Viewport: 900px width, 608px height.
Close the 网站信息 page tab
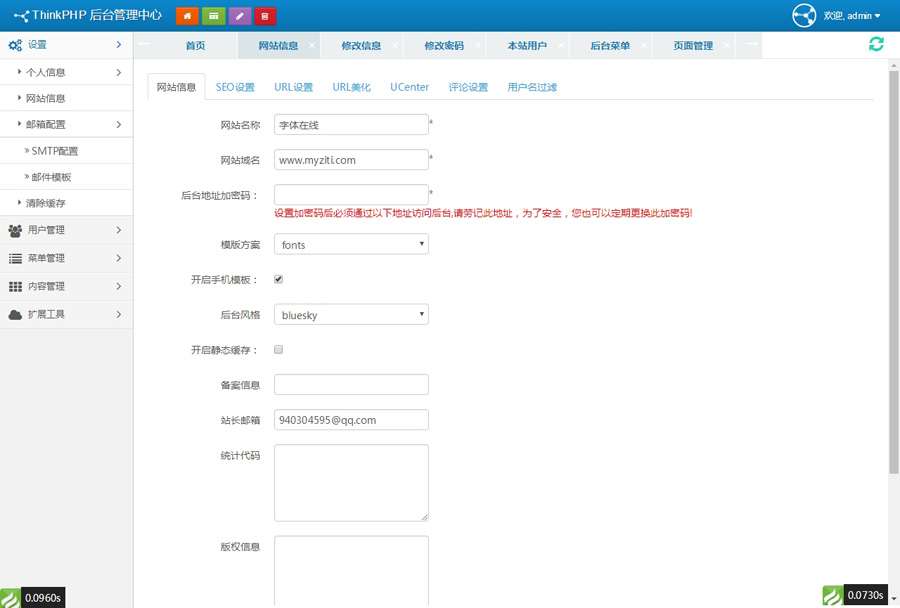311,46
